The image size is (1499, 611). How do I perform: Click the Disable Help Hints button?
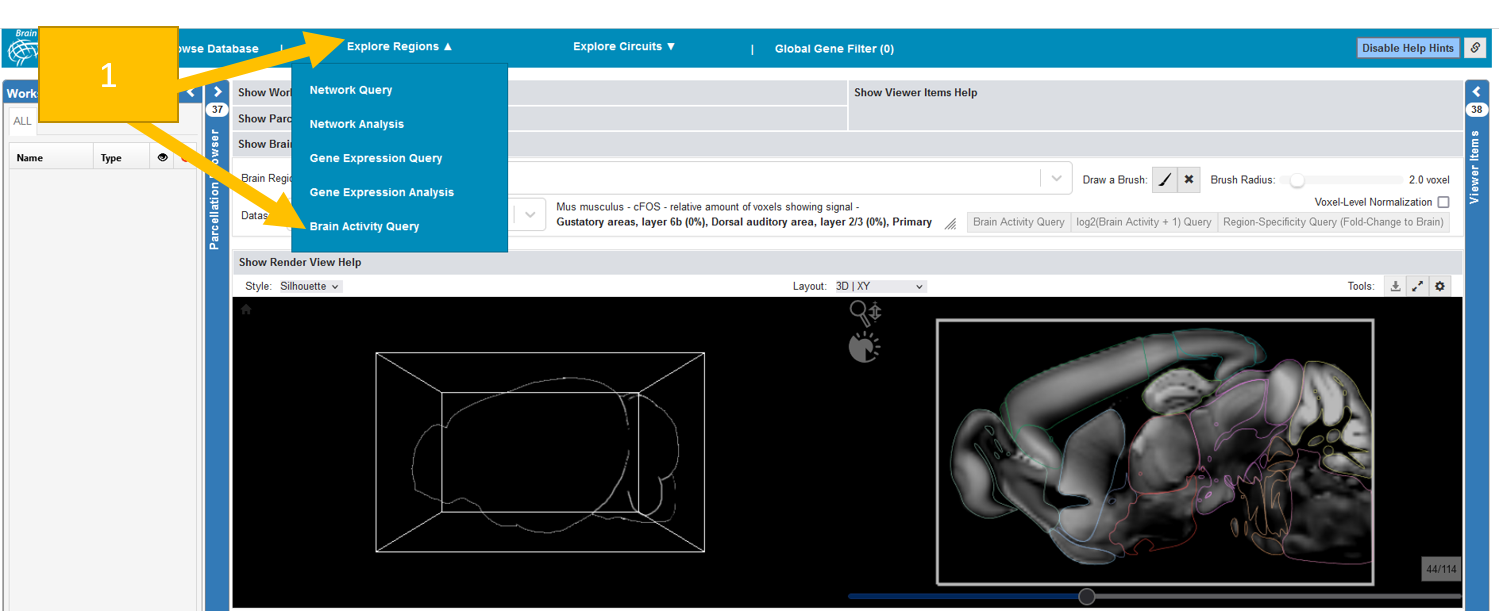coord(1407,48)
